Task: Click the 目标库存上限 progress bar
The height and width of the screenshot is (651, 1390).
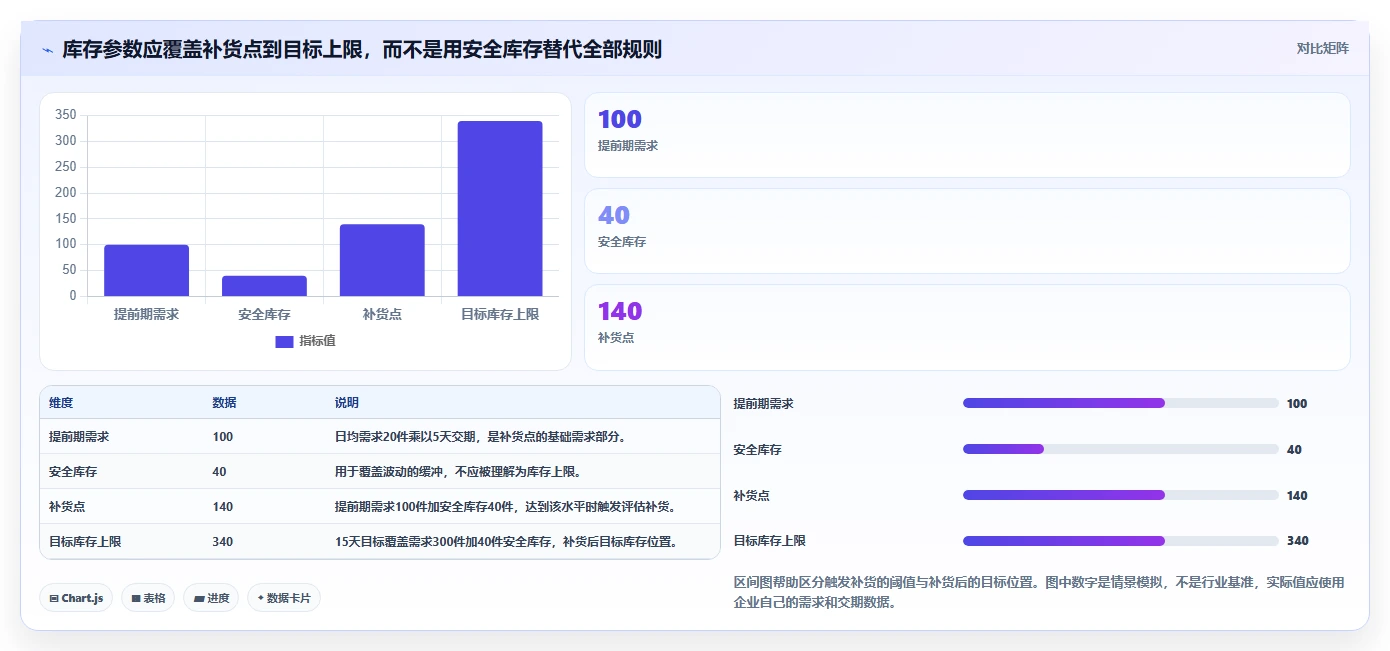Action: click(x=1120, y=541)
